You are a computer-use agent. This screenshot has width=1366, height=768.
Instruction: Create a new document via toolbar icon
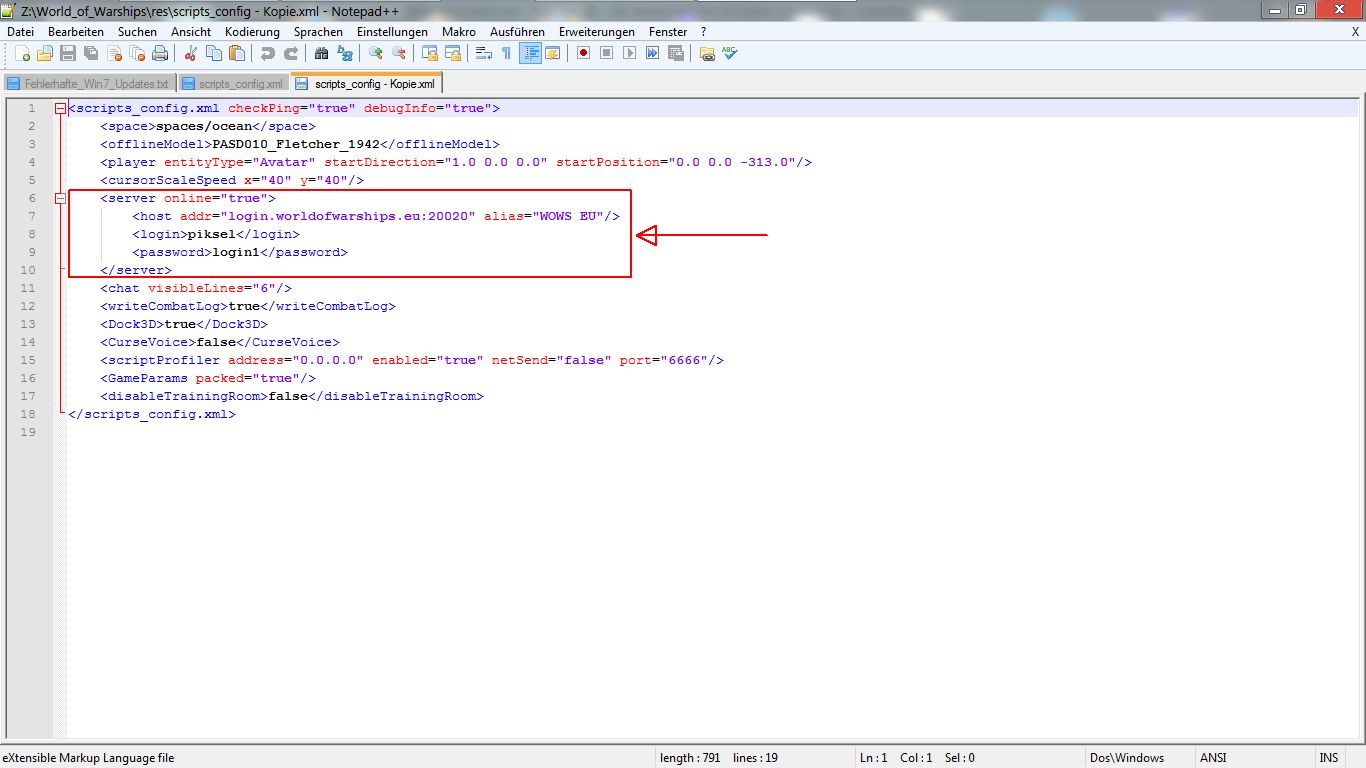[x=21, y=53]
